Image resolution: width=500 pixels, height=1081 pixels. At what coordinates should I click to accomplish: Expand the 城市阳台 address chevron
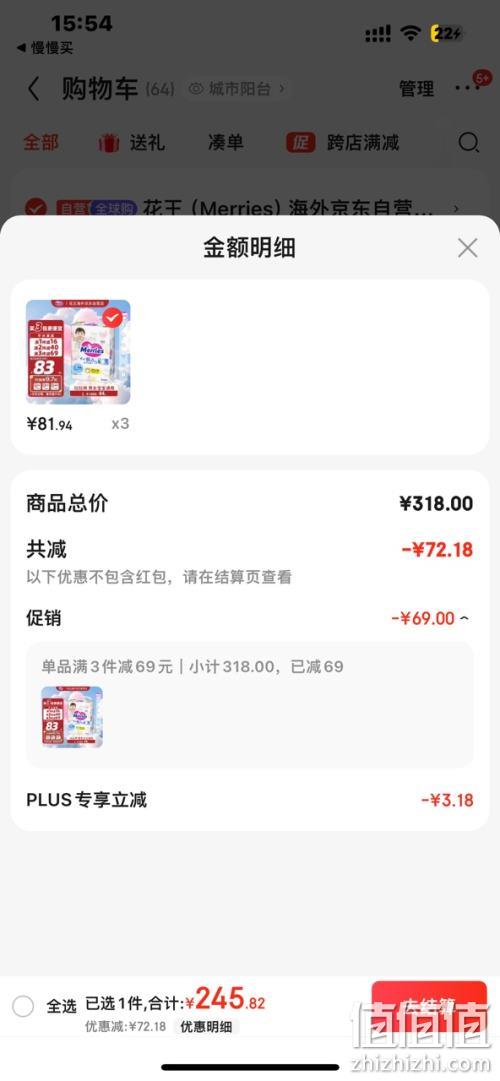tap(281, 89)
